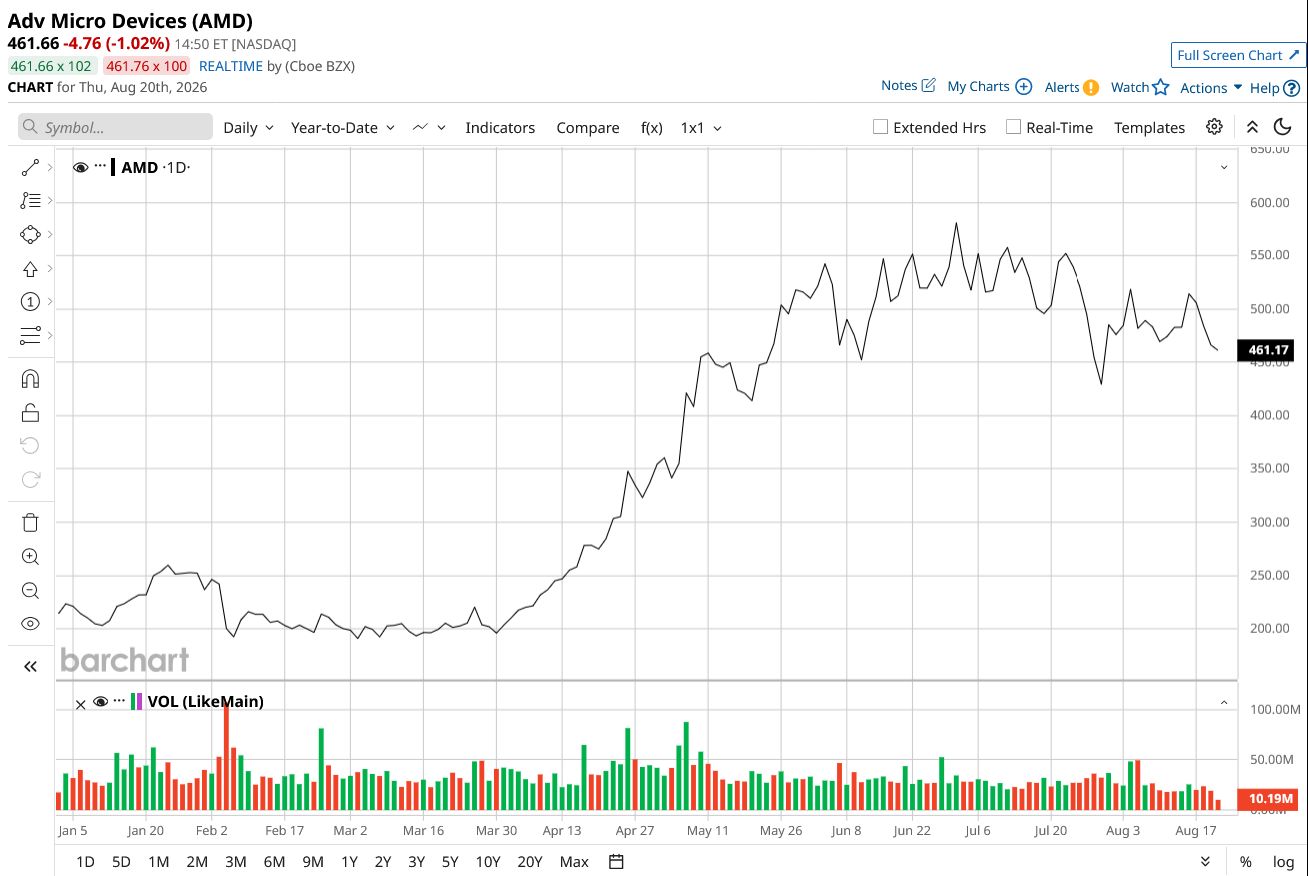The image size is (1308, 876).
Task: Select the trend line drawing tool
Action: 30,167
